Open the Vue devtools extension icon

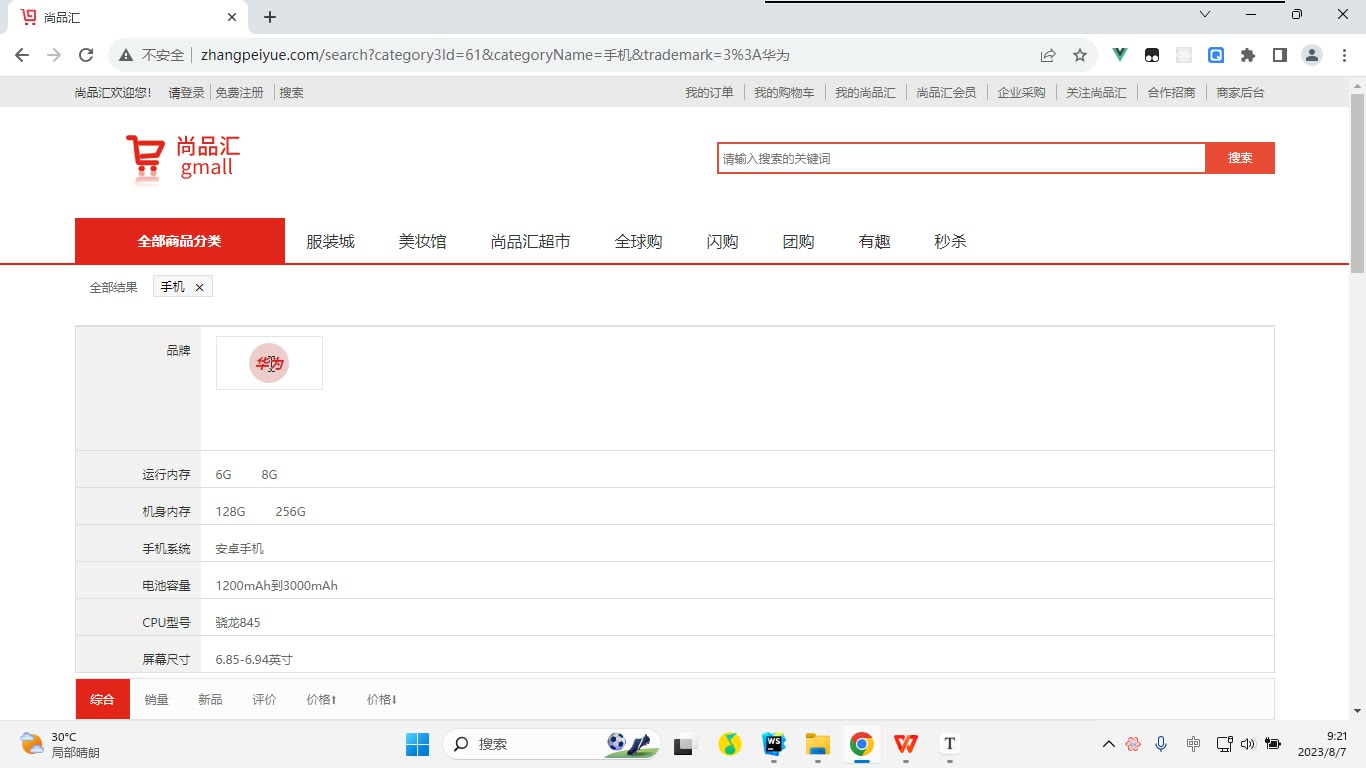1120,55
